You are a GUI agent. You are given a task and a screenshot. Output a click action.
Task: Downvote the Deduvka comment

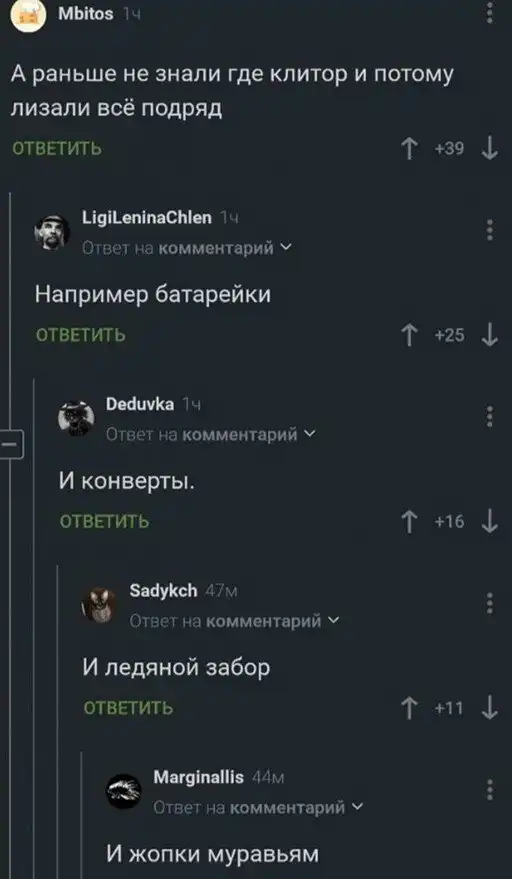(490, 522)
